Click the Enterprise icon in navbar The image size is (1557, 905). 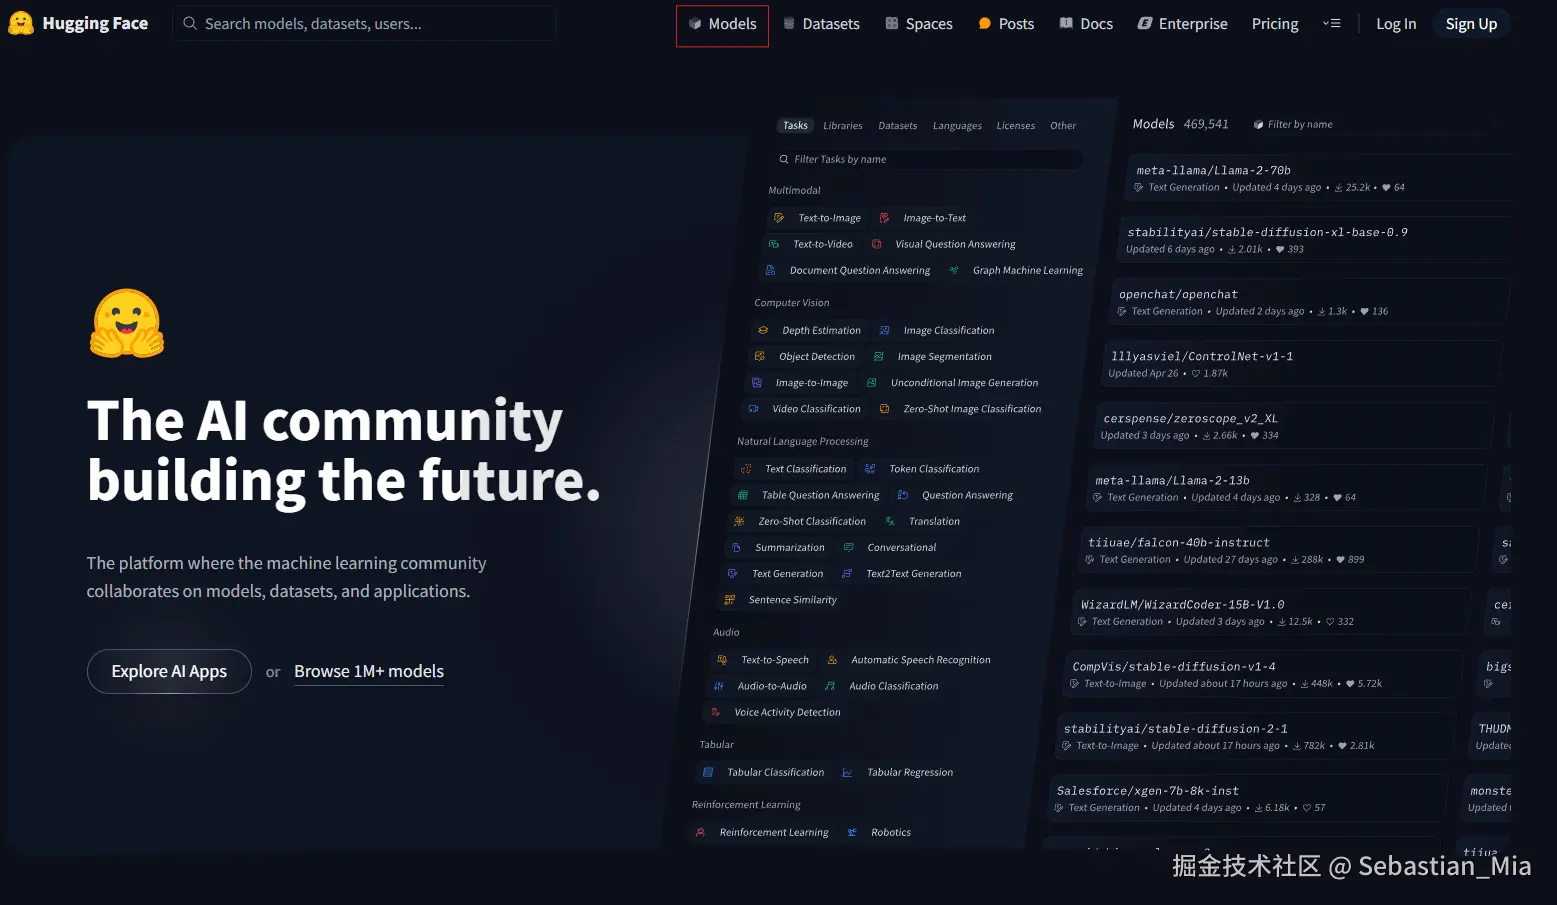coord(1145,23)
